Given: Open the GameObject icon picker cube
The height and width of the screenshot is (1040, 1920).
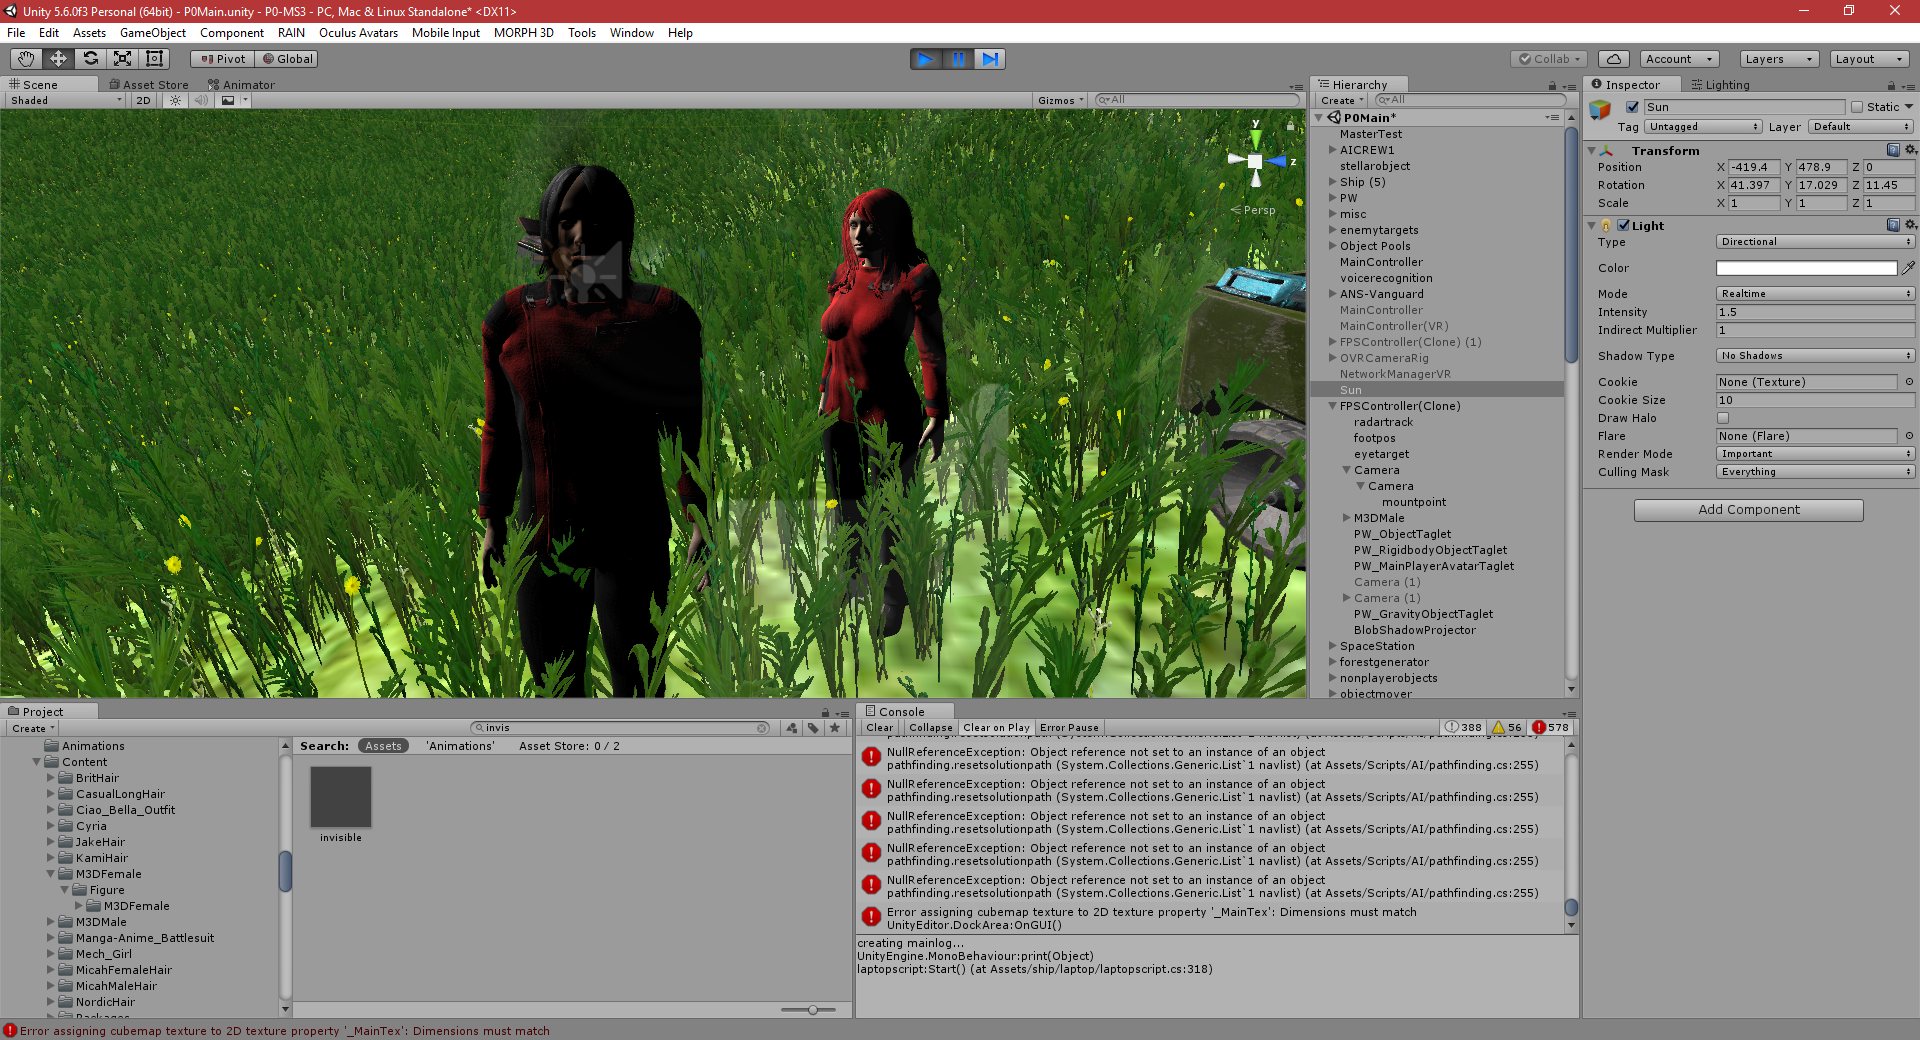Looking at the screenshot, I should tap(1601, 109).
